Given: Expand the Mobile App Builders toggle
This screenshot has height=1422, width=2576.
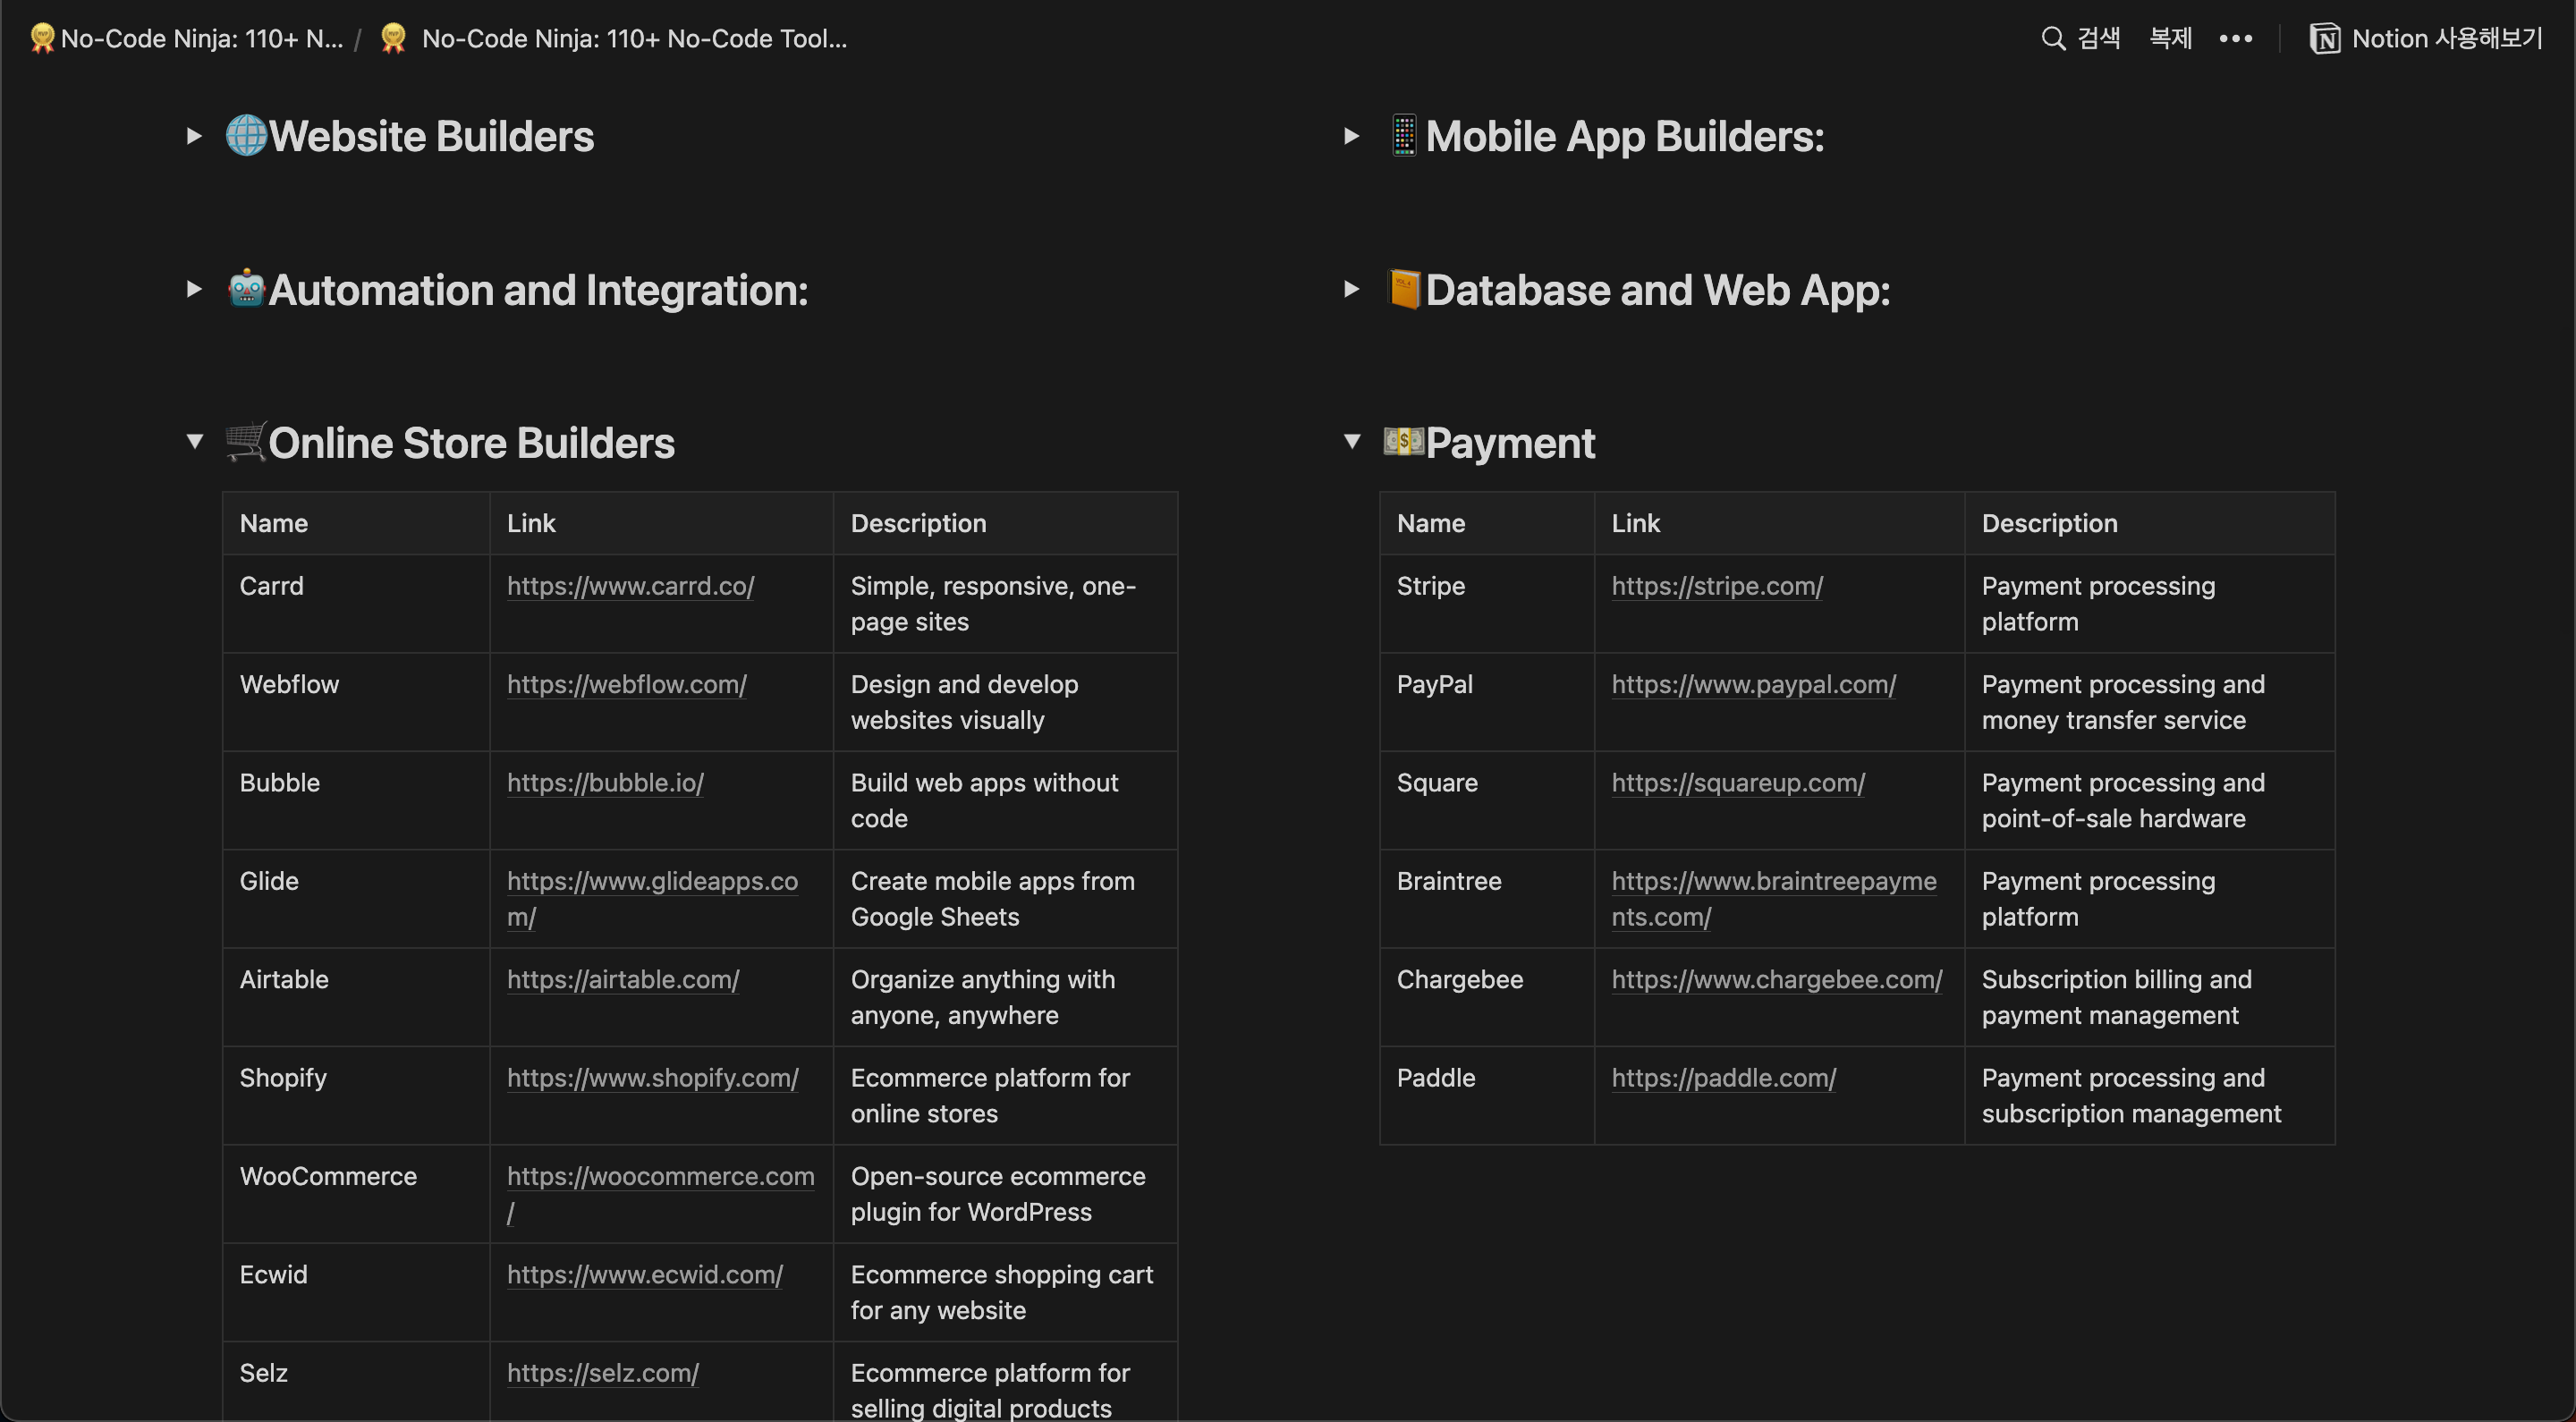Looking at the screenshot, I should [1351, 136].
